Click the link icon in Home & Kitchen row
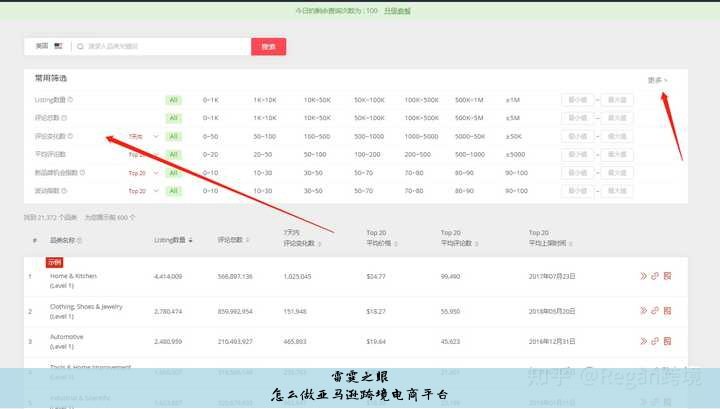The width and height of the screenshot is (720, 409). pos(655,276)
